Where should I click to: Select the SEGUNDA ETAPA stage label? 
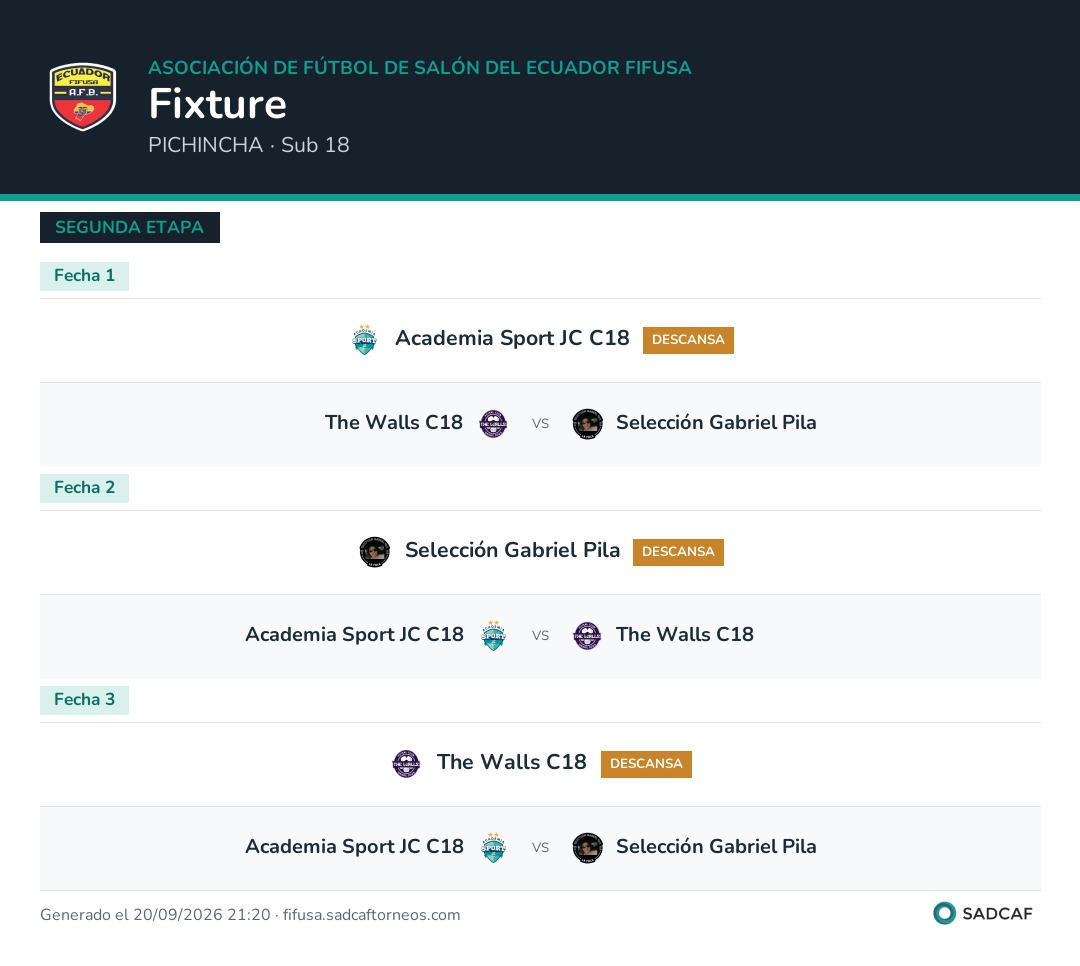point(129,227)
